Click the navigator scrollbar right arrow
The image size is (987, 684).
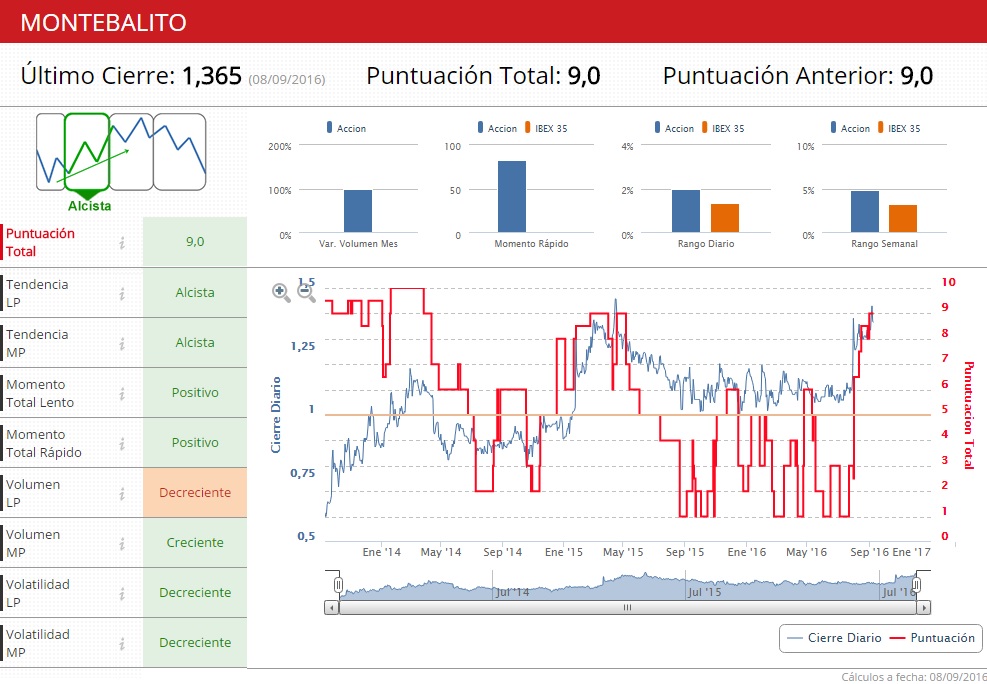923,608
